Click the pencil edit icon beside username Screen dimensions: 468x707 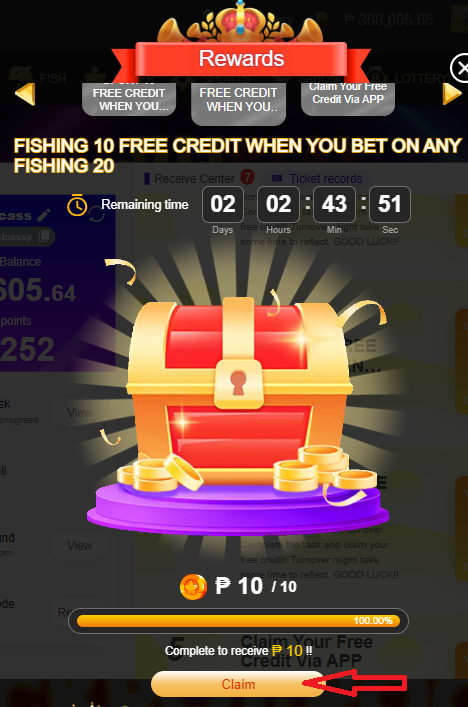pyautogui.click(x=44, y=215)
